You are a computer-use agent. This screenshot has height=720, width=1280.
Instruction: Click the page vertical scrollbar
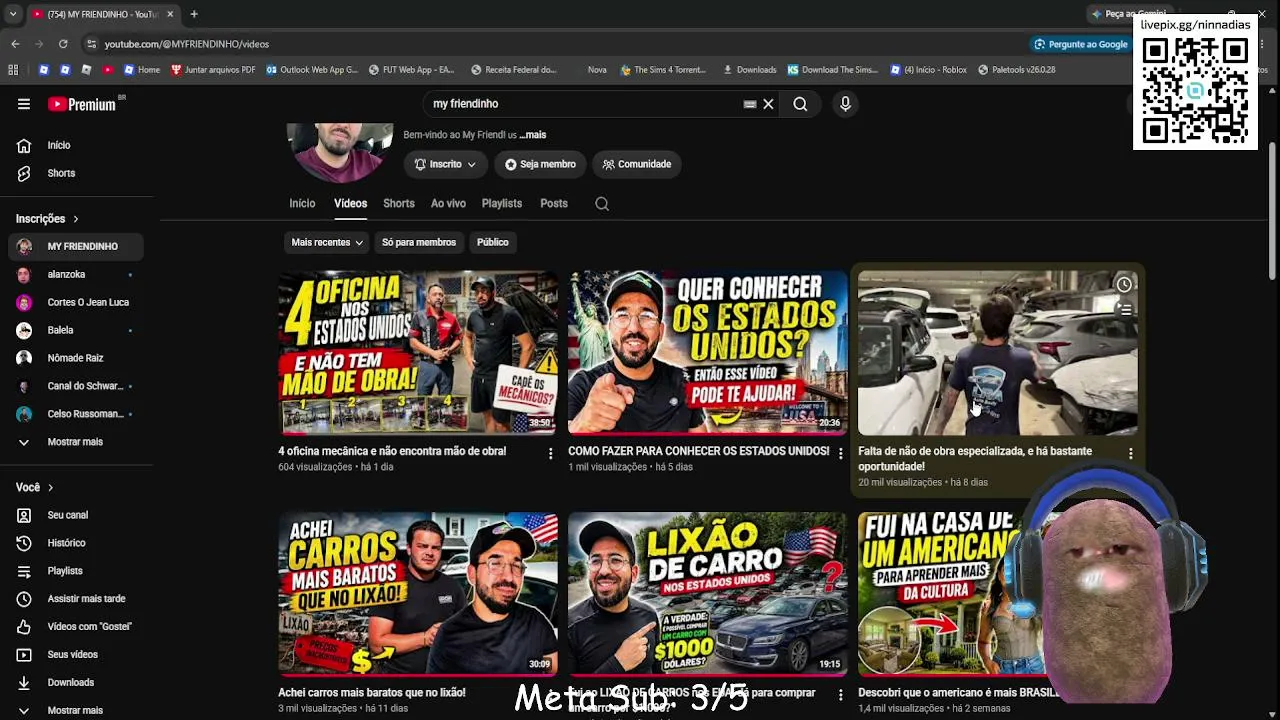1272,210
